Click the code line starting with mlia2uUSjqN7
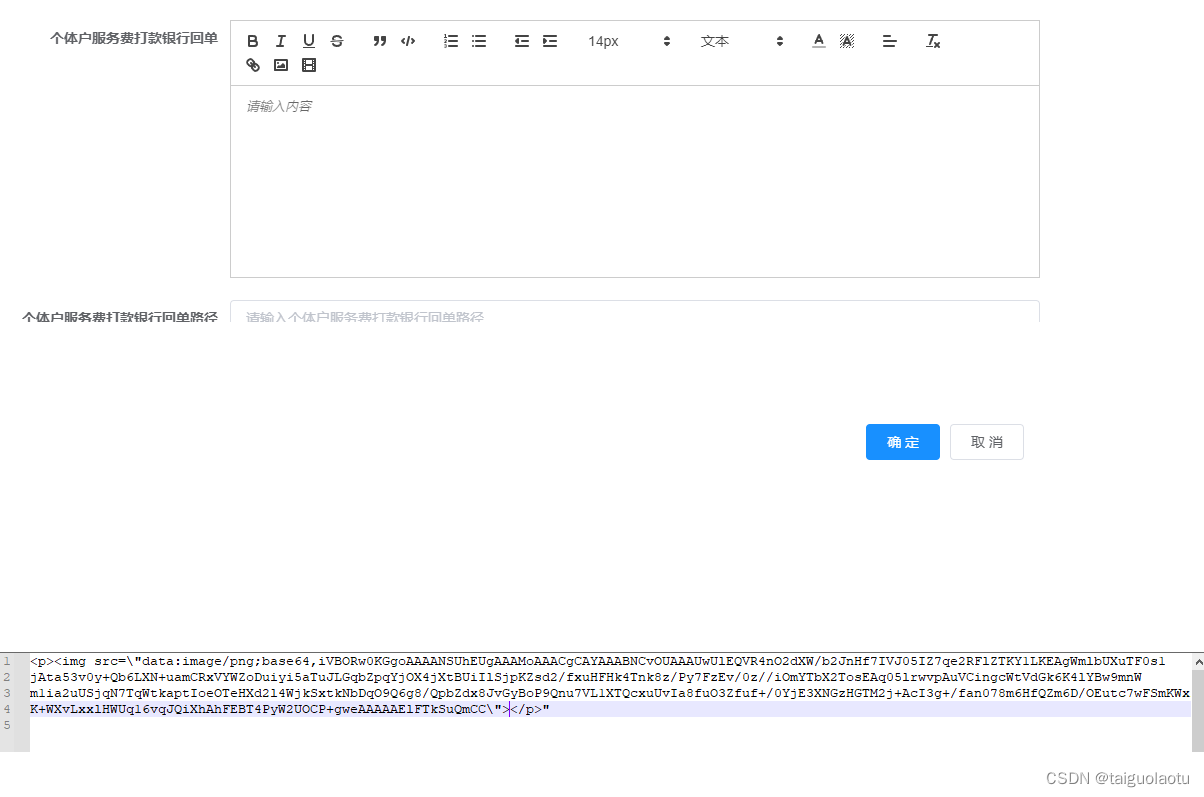The height and width of the screenshot is (797, 1204). (x=610, y=693)
